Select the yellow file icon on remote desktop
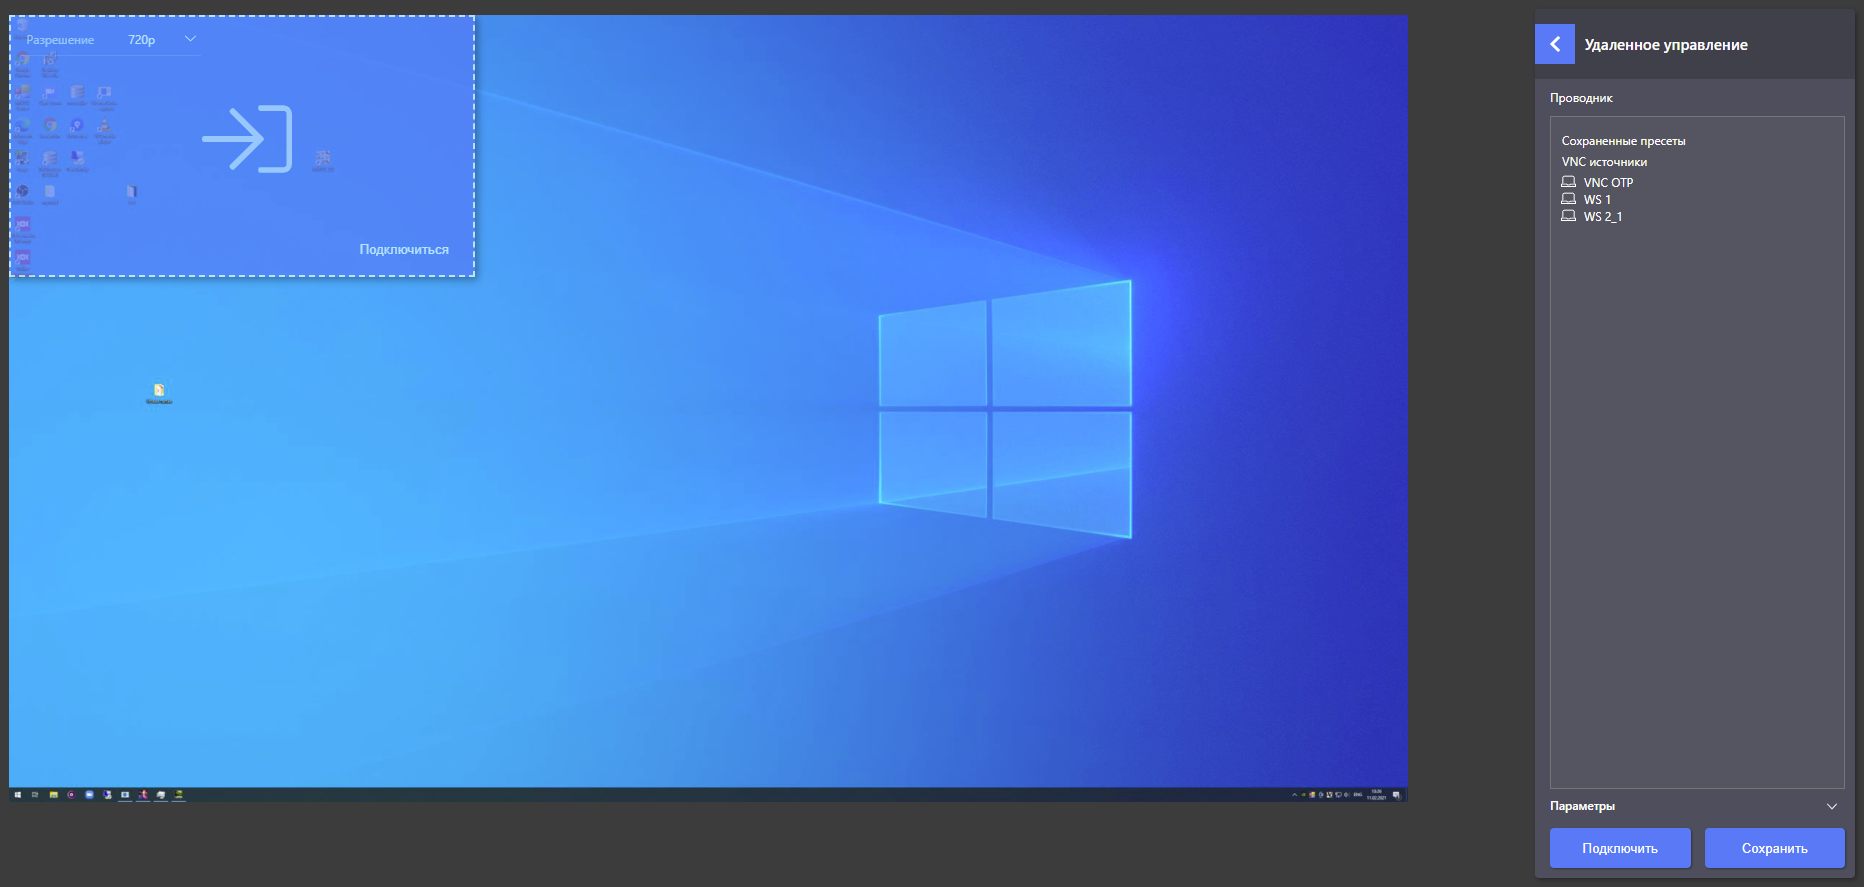Screen dimensions: 1864x887 [159, 390]
